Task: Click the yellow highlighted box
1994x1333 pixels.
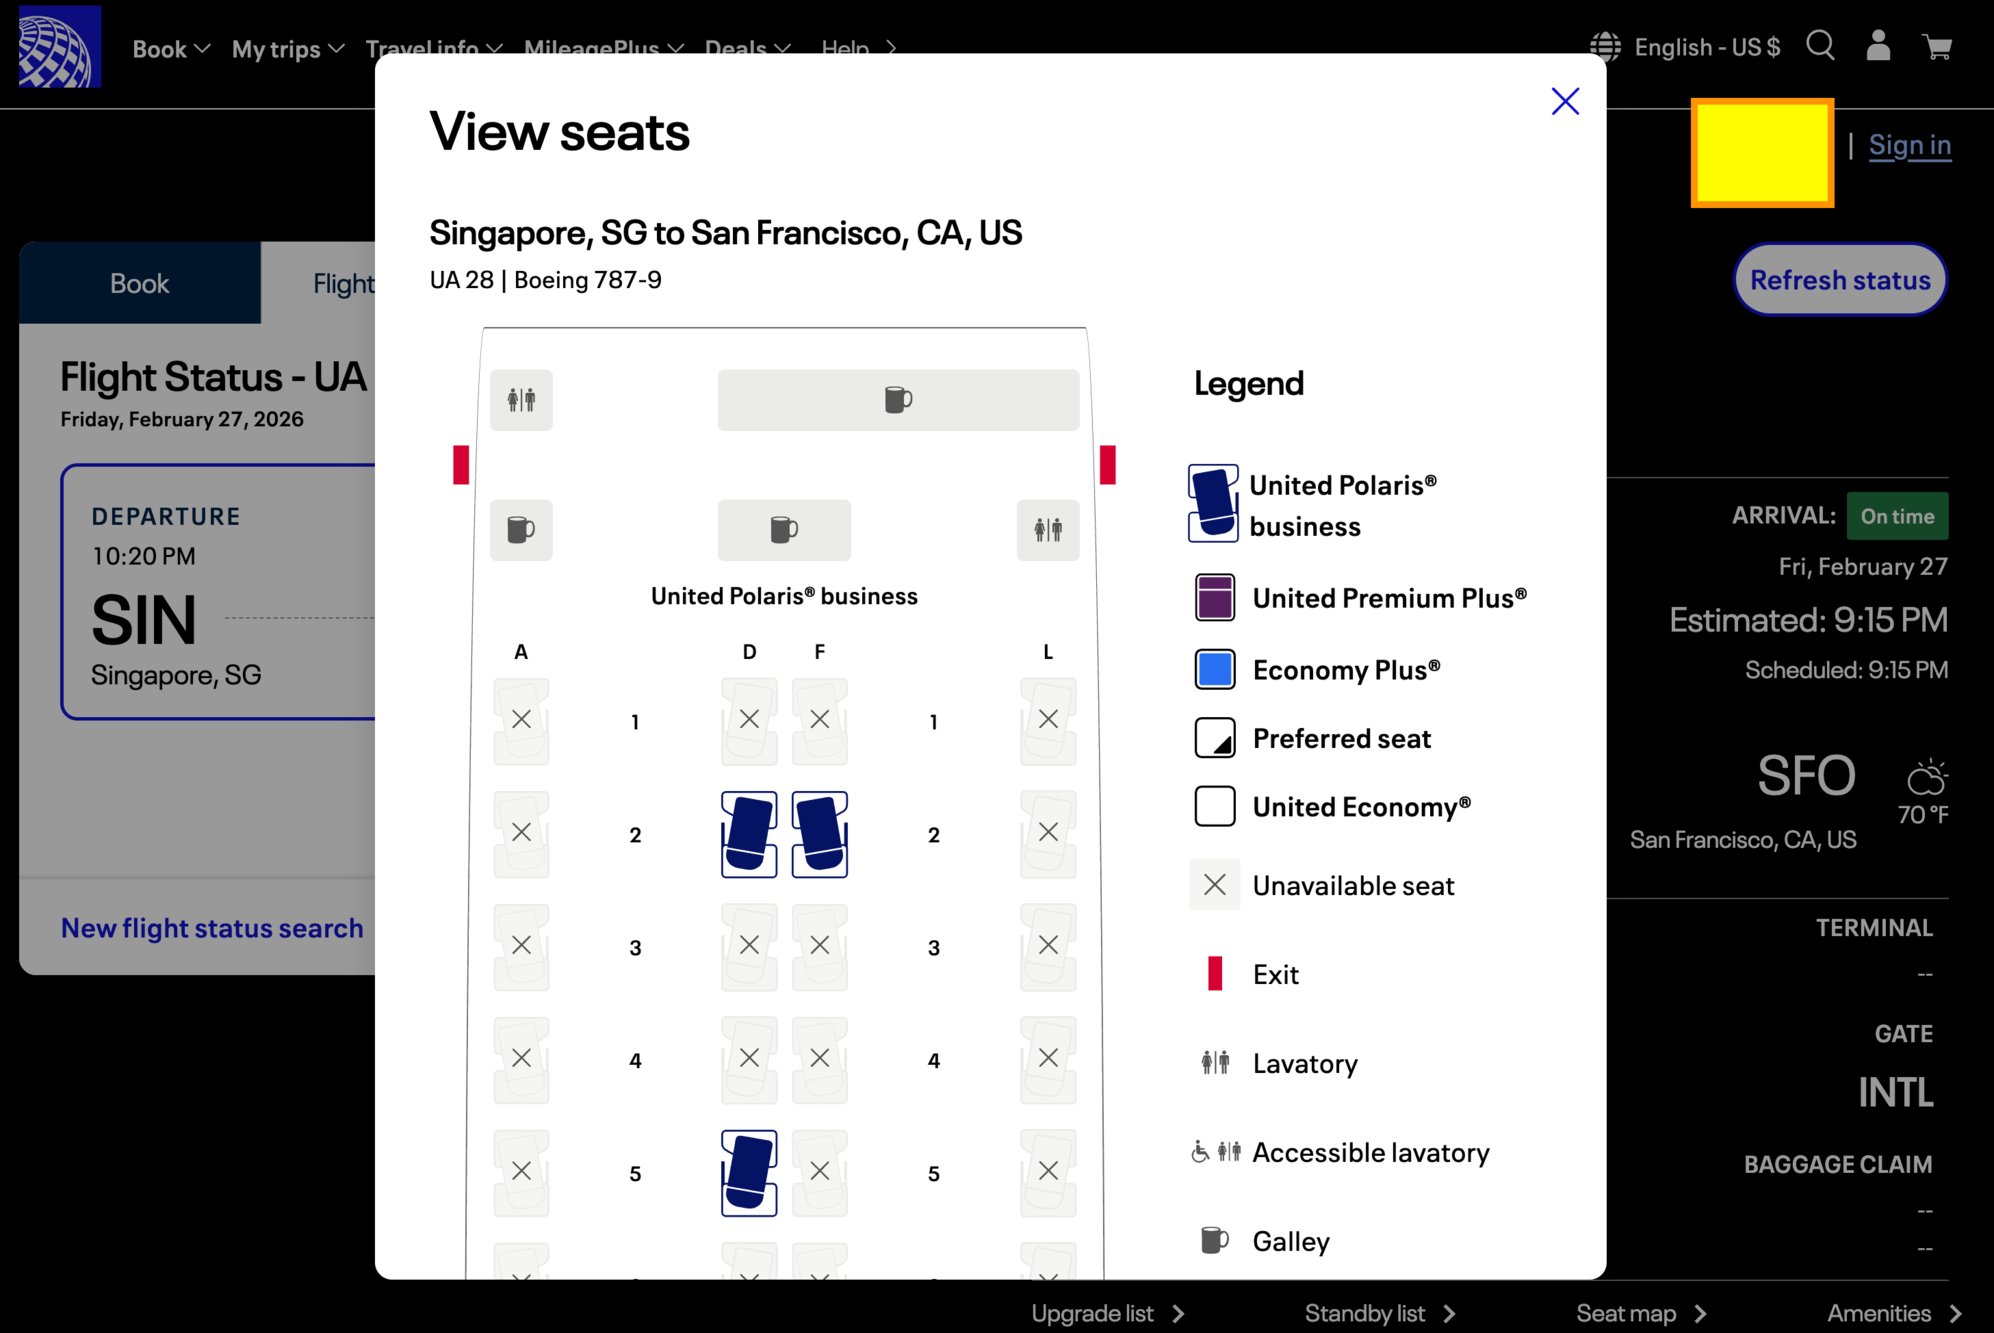Action: (x=1762, y=153)
